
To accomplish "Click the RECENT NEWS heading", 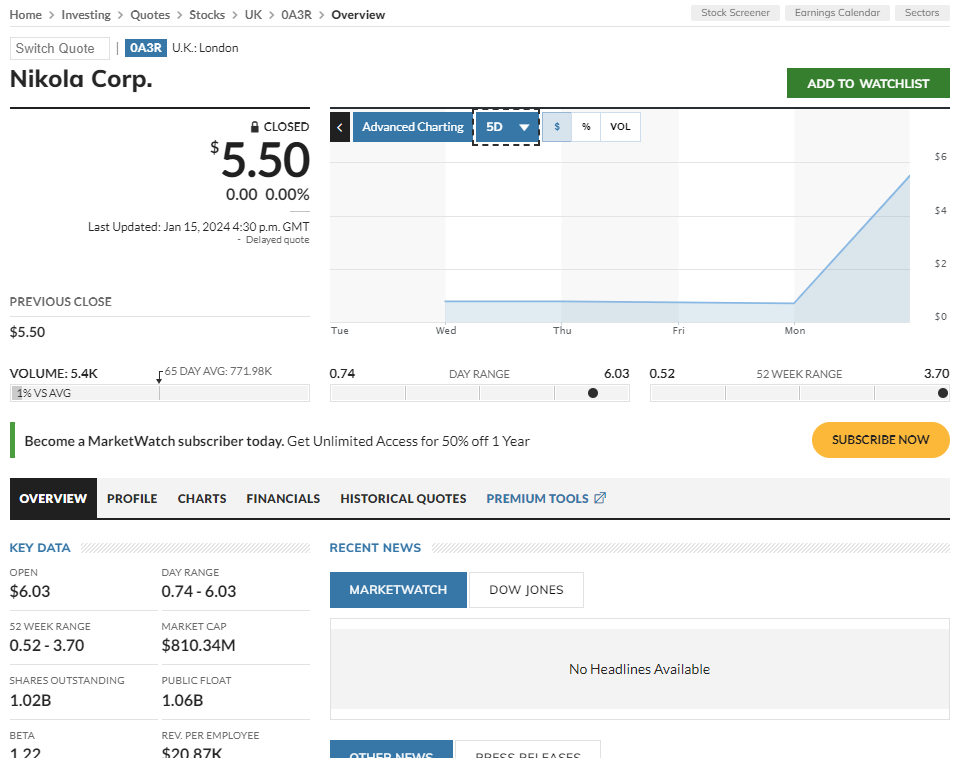I will [x=375, y=548].
